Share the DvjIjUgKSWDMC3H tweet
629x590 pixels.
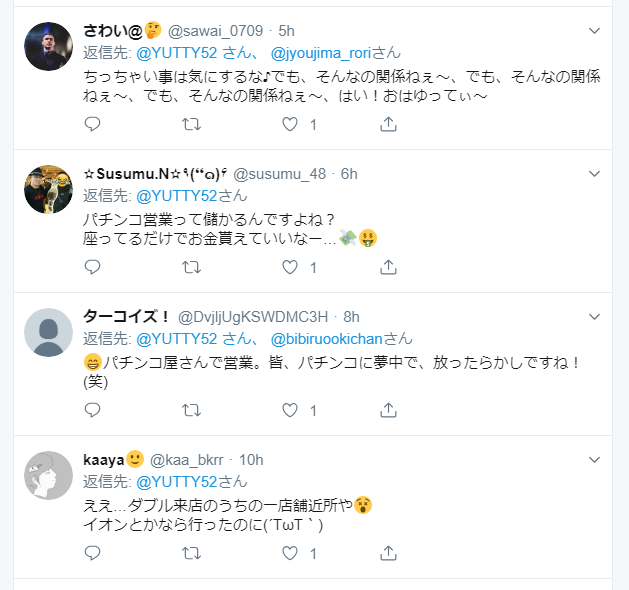(389, 410)
